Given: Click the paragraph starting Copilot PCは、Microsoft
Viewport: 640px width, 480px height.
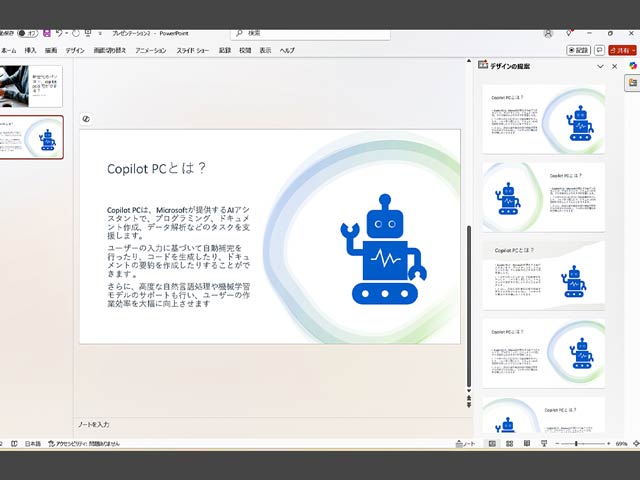Looking at the screenshot, I should [x=178, y=223].
